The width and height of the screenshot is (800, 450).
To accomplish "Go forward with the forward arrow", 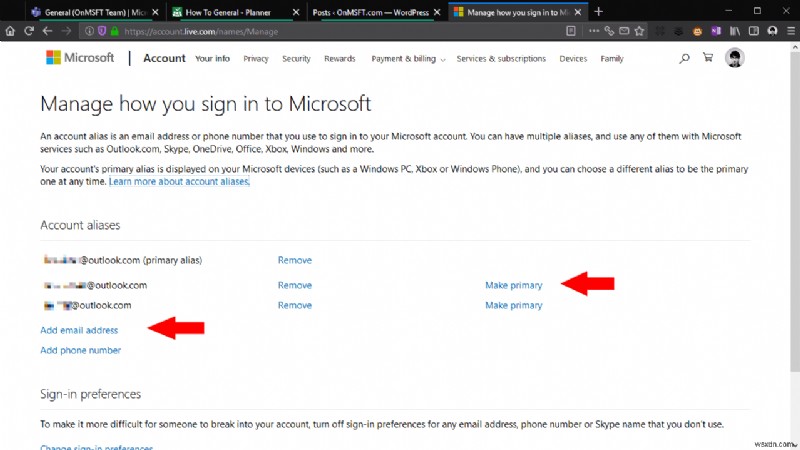I will (x=66, y=31).
